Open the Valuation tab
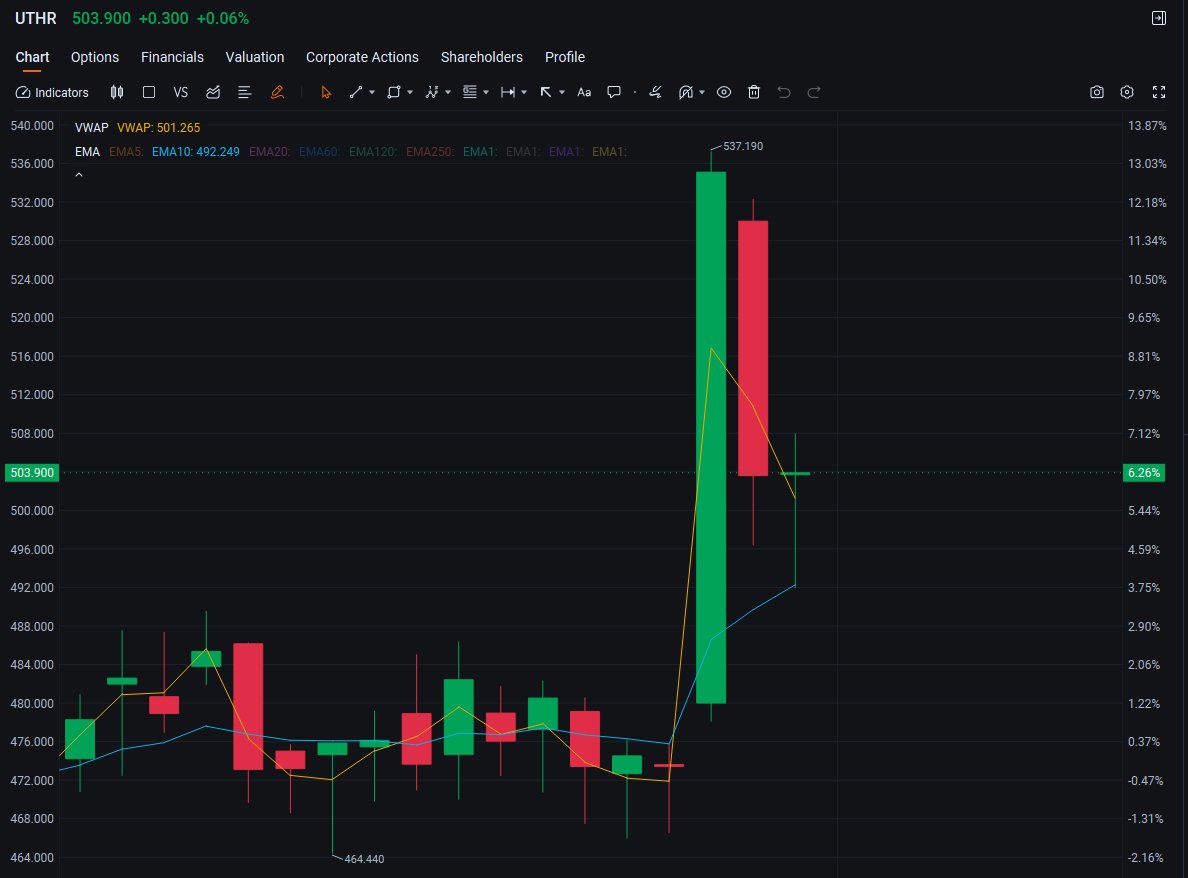 [x=255, y=58]
